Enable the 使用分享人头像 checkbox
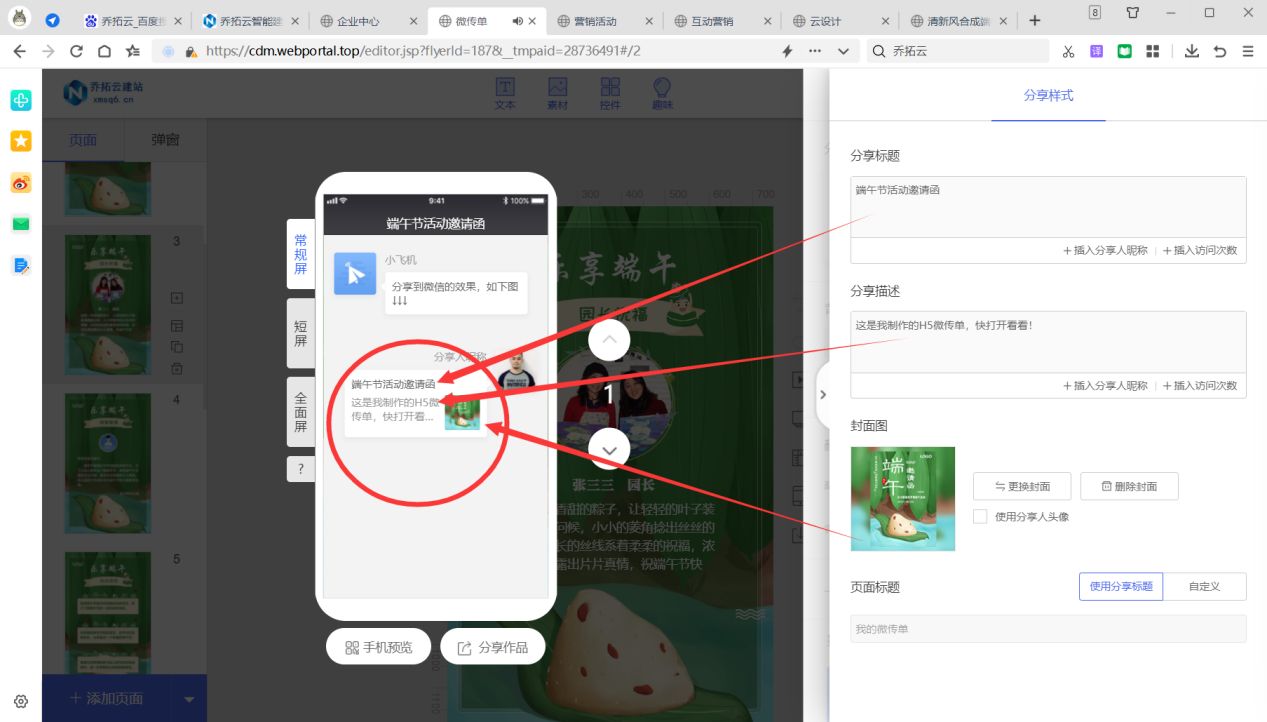1267x722 pixels. (981, 517)
